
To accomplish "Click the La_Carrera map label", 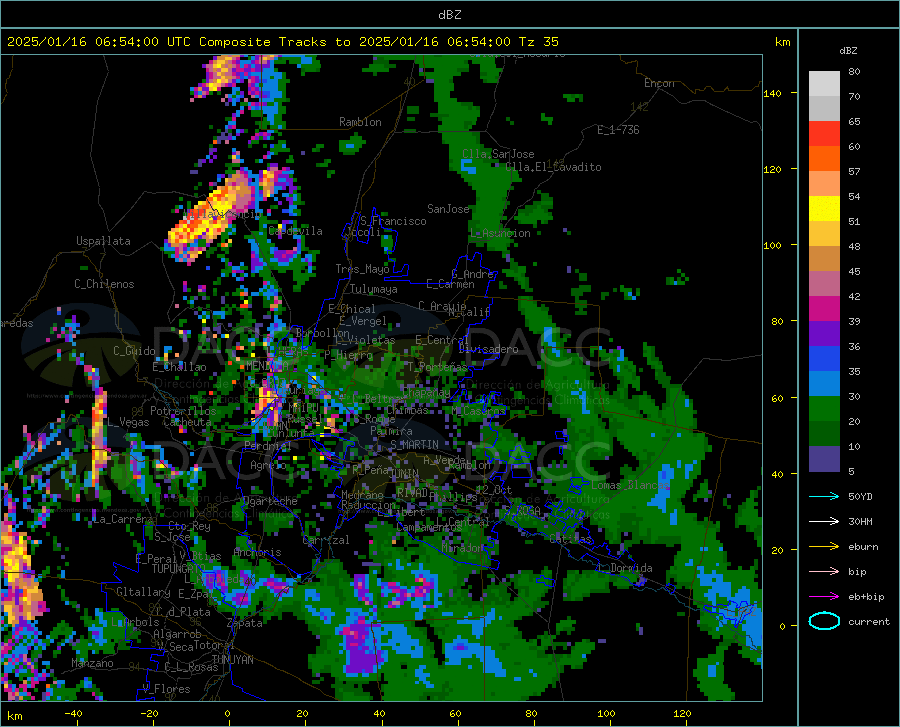I will point(123,519).
